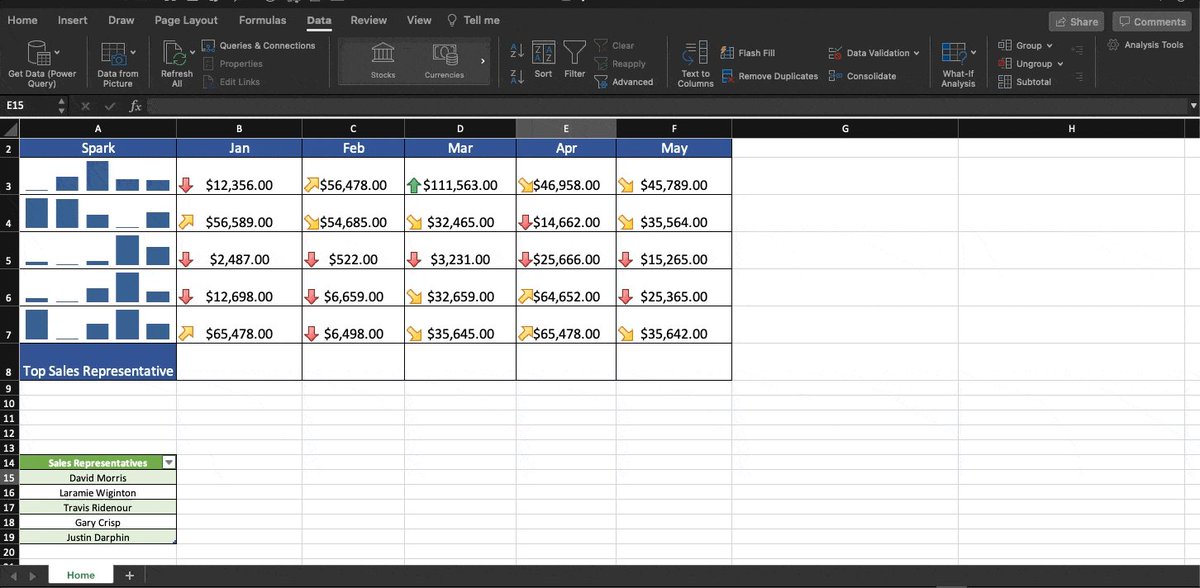Select the Jan header cell

click(x=239, y=148)
